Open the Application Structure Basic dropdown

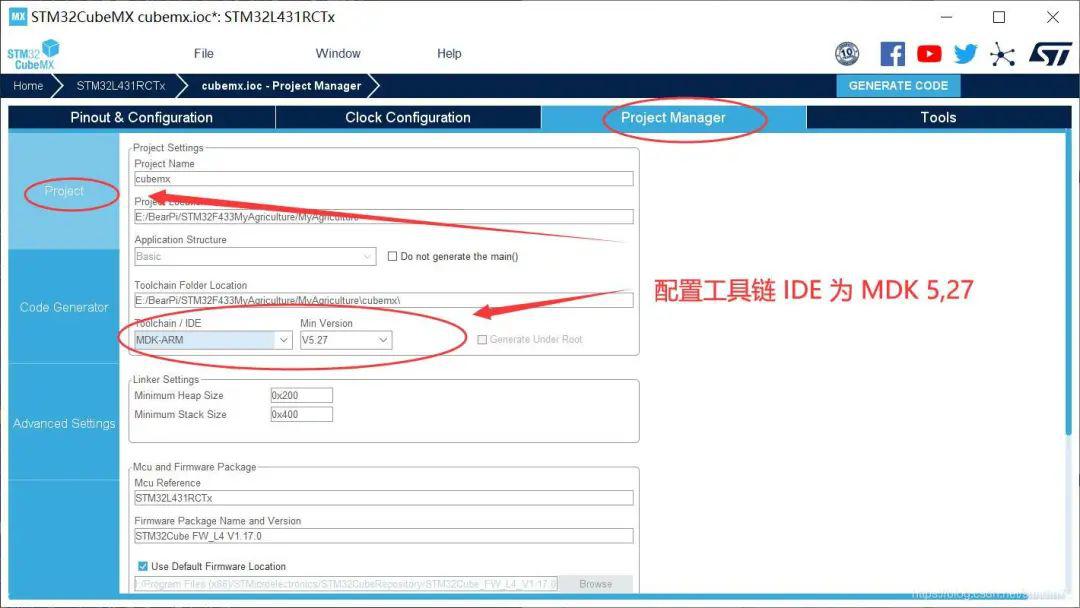255,256
